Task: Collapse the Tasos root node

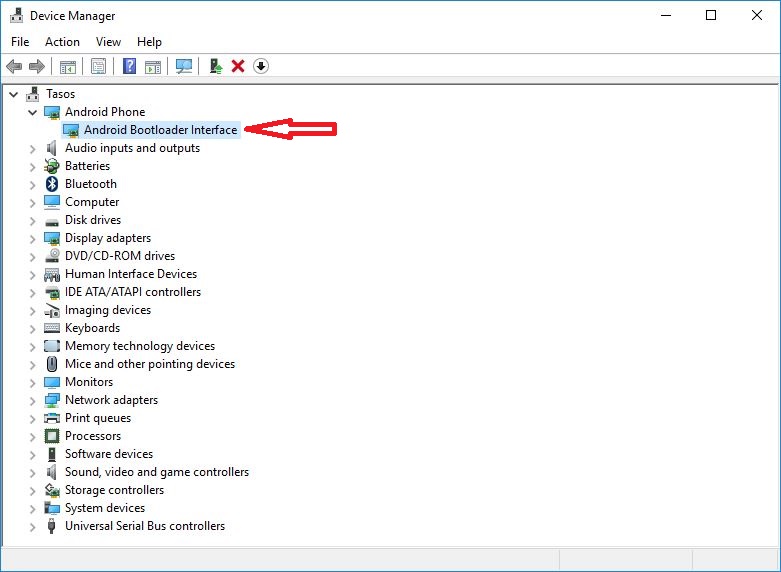Action: click(13, 94)
